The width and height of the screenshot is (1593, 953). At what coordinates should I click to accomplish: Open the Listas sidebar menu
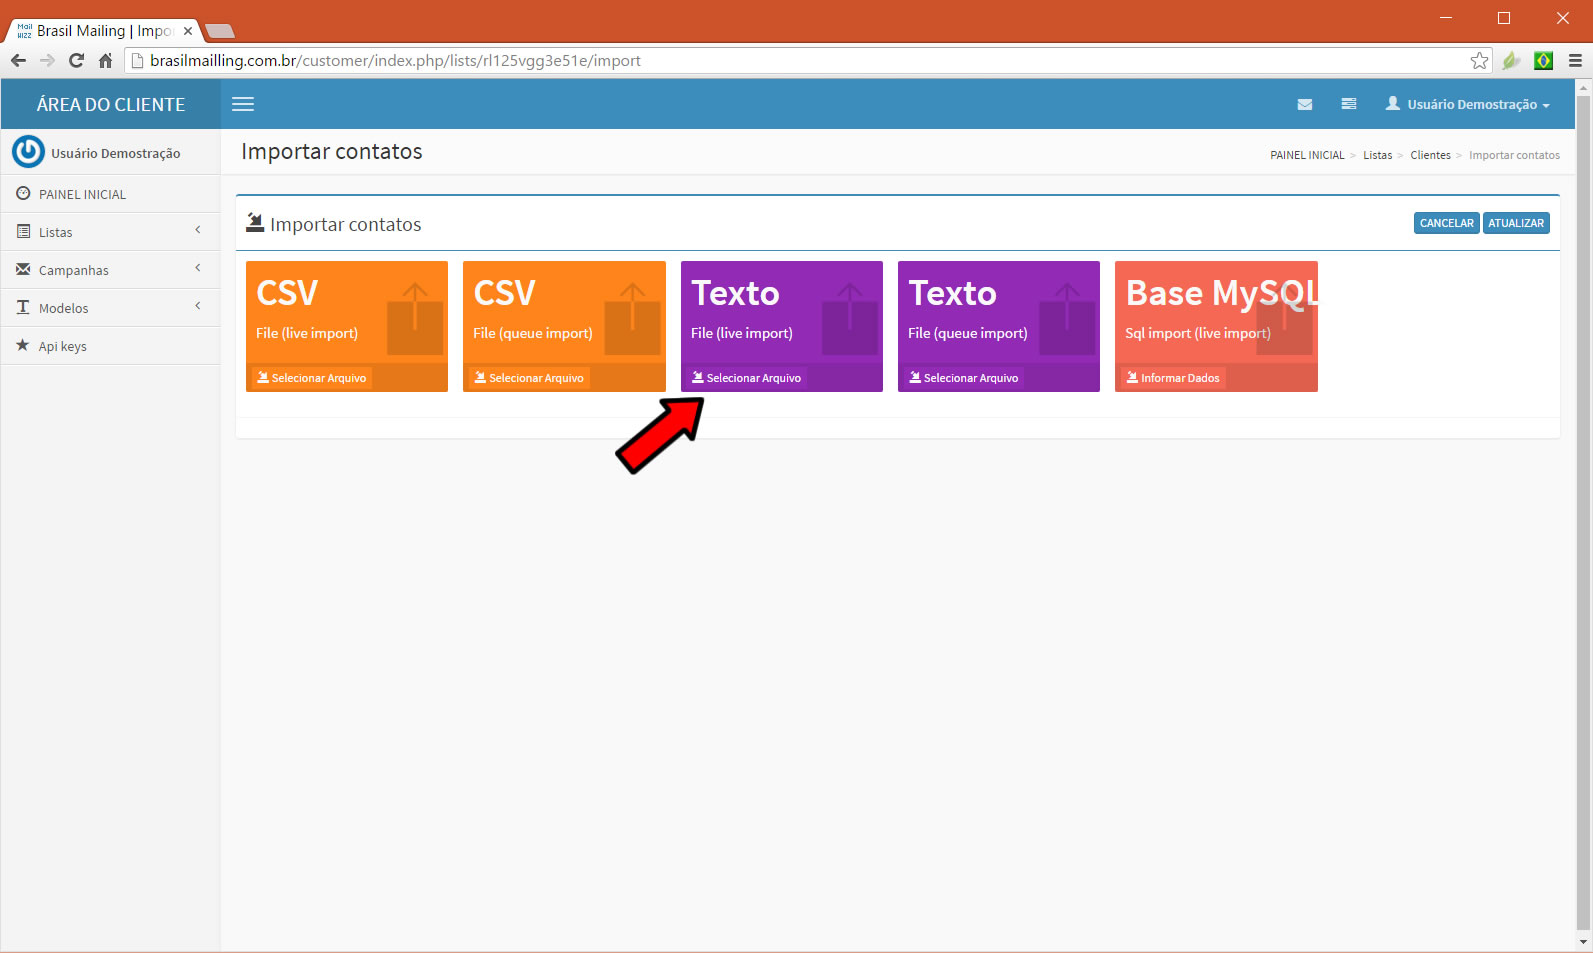[111, 232]
